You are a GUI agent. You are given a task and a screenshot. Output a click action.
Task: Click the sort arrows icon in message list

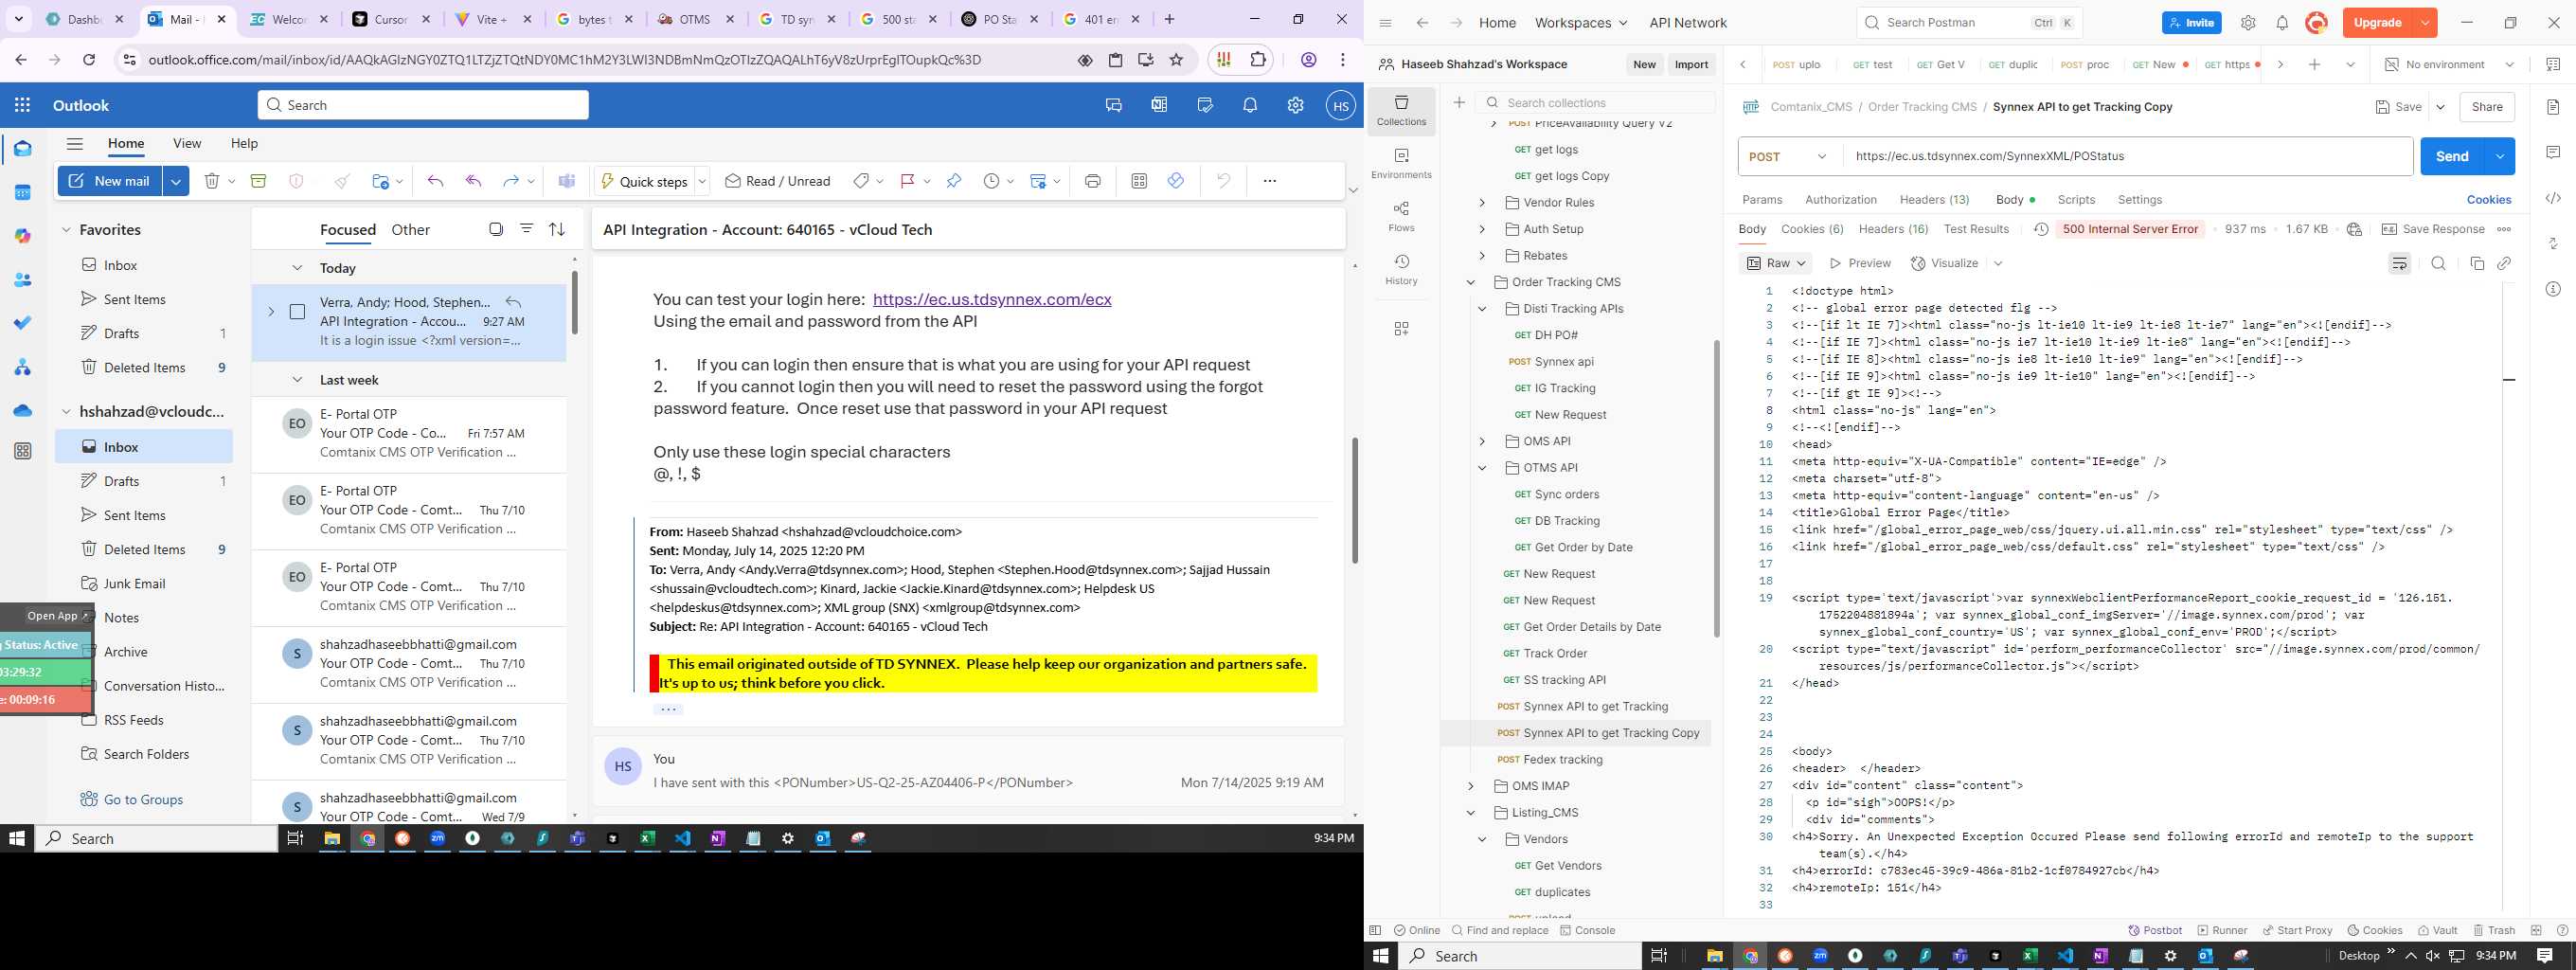click(557, 229)
